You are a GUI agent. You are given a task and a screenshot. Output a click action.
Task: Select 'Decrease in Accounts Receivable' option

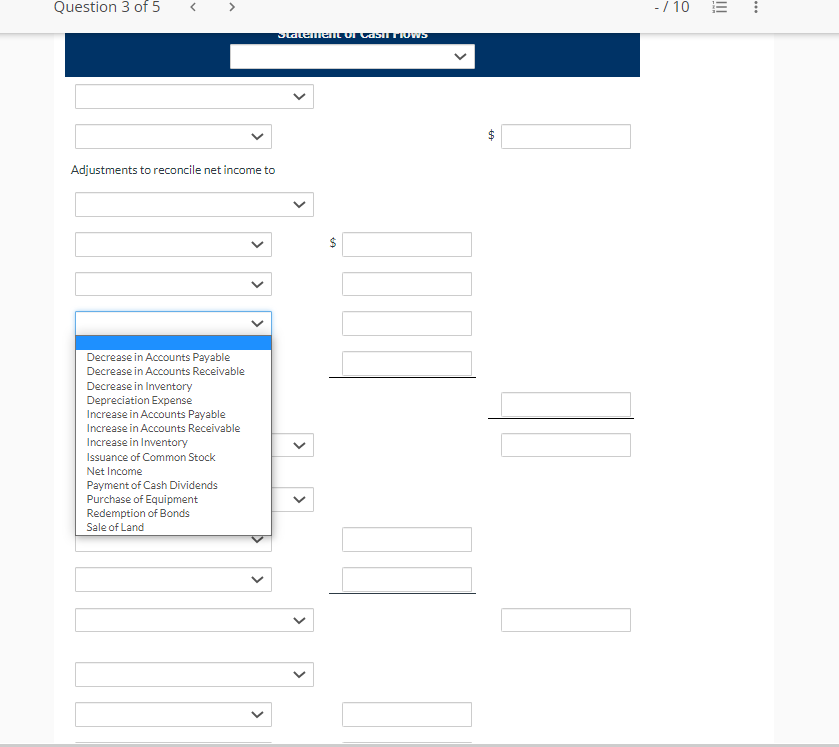(173, 371)
